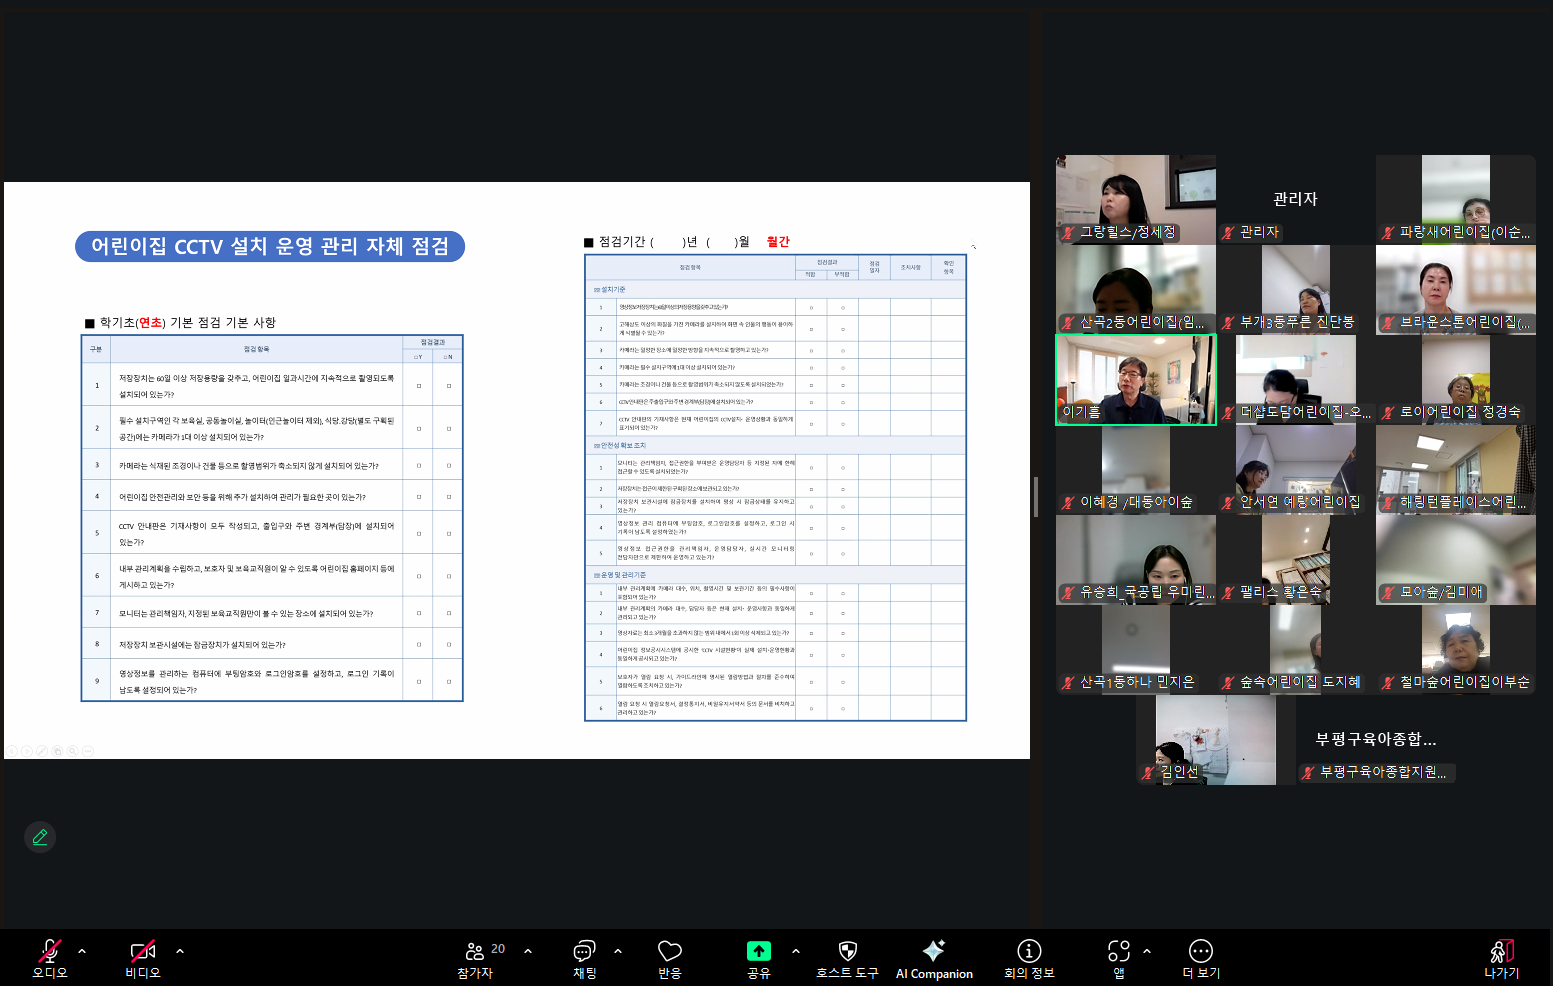Open 더 보기 more options menu
Screen dimensions: 1553x986
[1201, 957]
